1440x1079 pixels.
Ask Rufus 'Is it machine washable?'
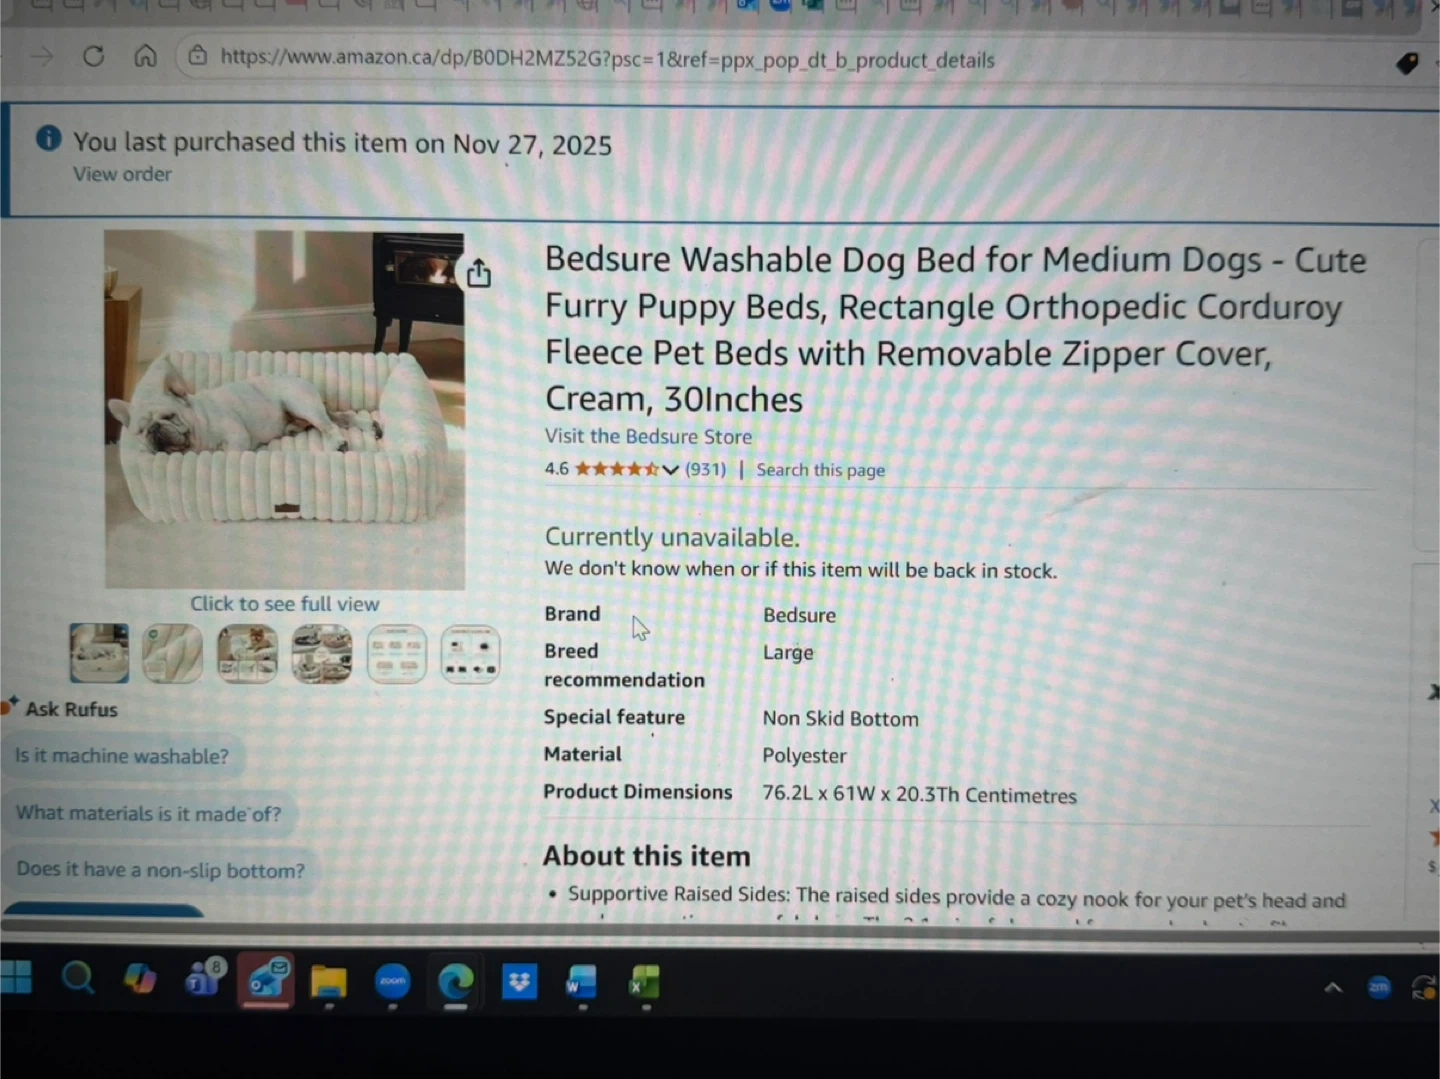pyautogui.click(x=122, y=756)
